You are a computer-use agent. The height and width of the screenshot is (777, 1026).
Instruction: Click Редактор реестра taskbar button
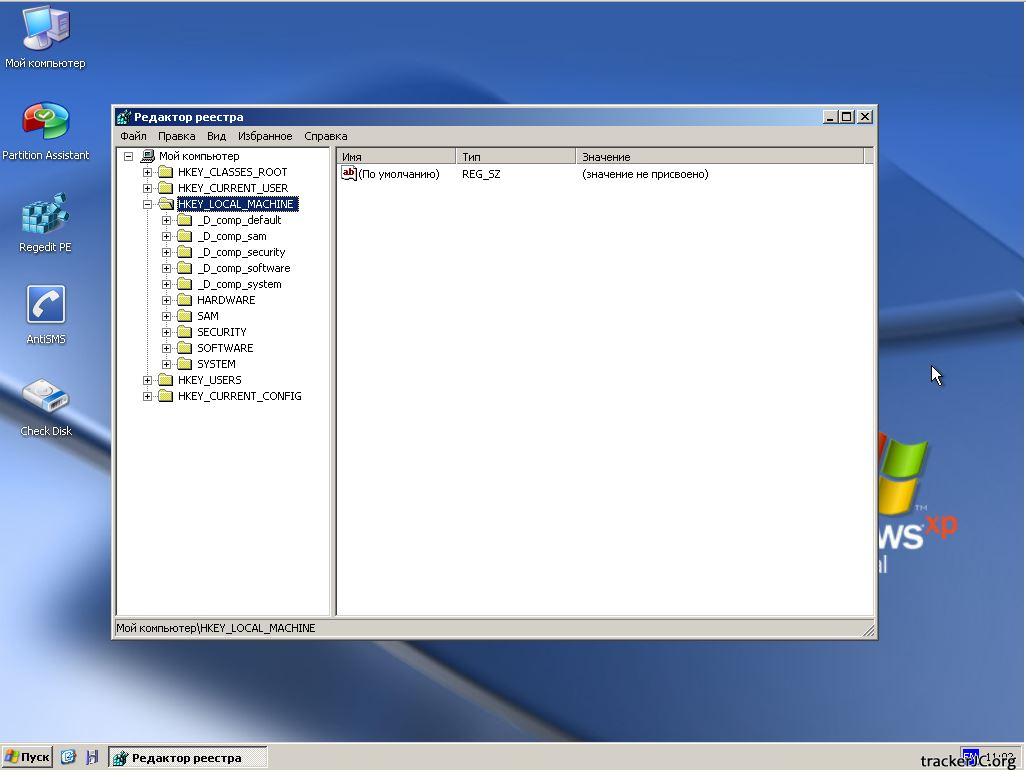coord(187,758)
